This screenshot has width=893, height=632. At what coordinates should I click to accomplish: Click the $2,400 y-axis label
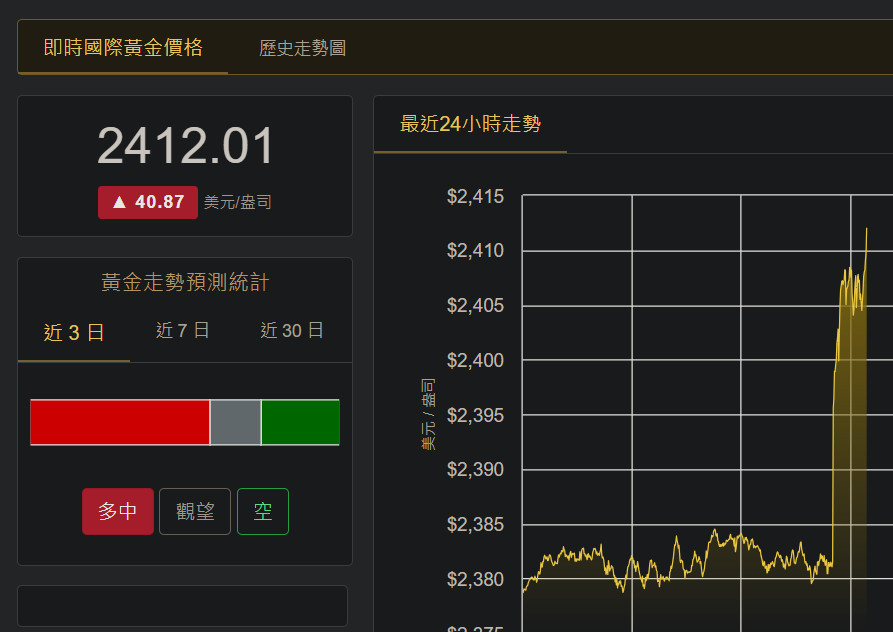click(x=475, y=360)
